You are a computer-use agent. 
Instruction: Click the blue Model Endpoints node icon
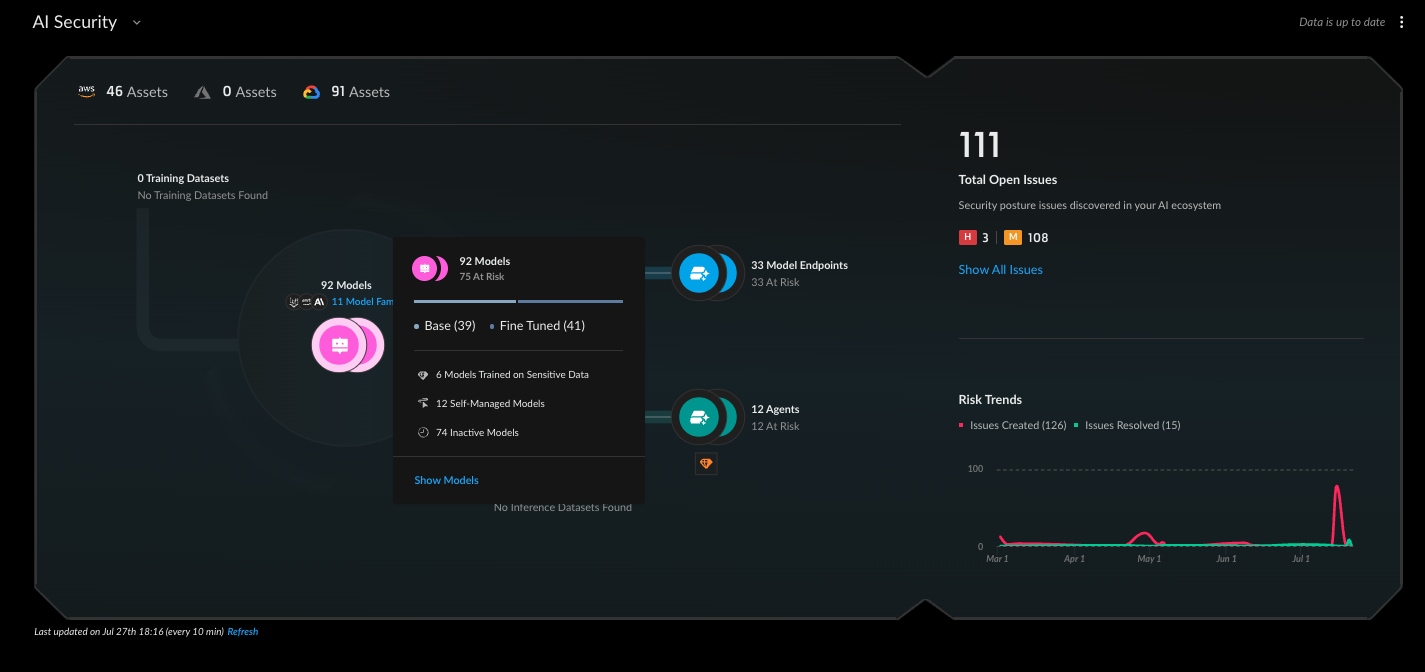click(699, 272)
